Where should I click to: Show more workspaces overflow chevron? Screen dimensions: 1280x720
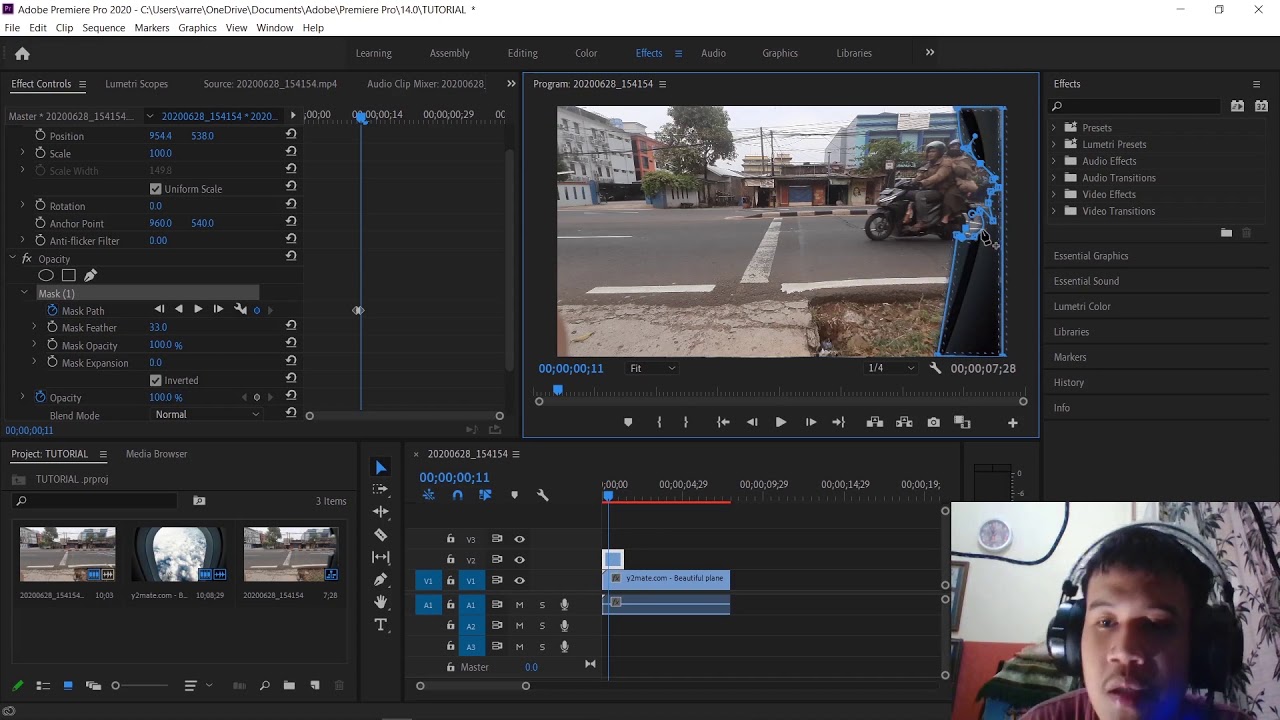point(929,53)
